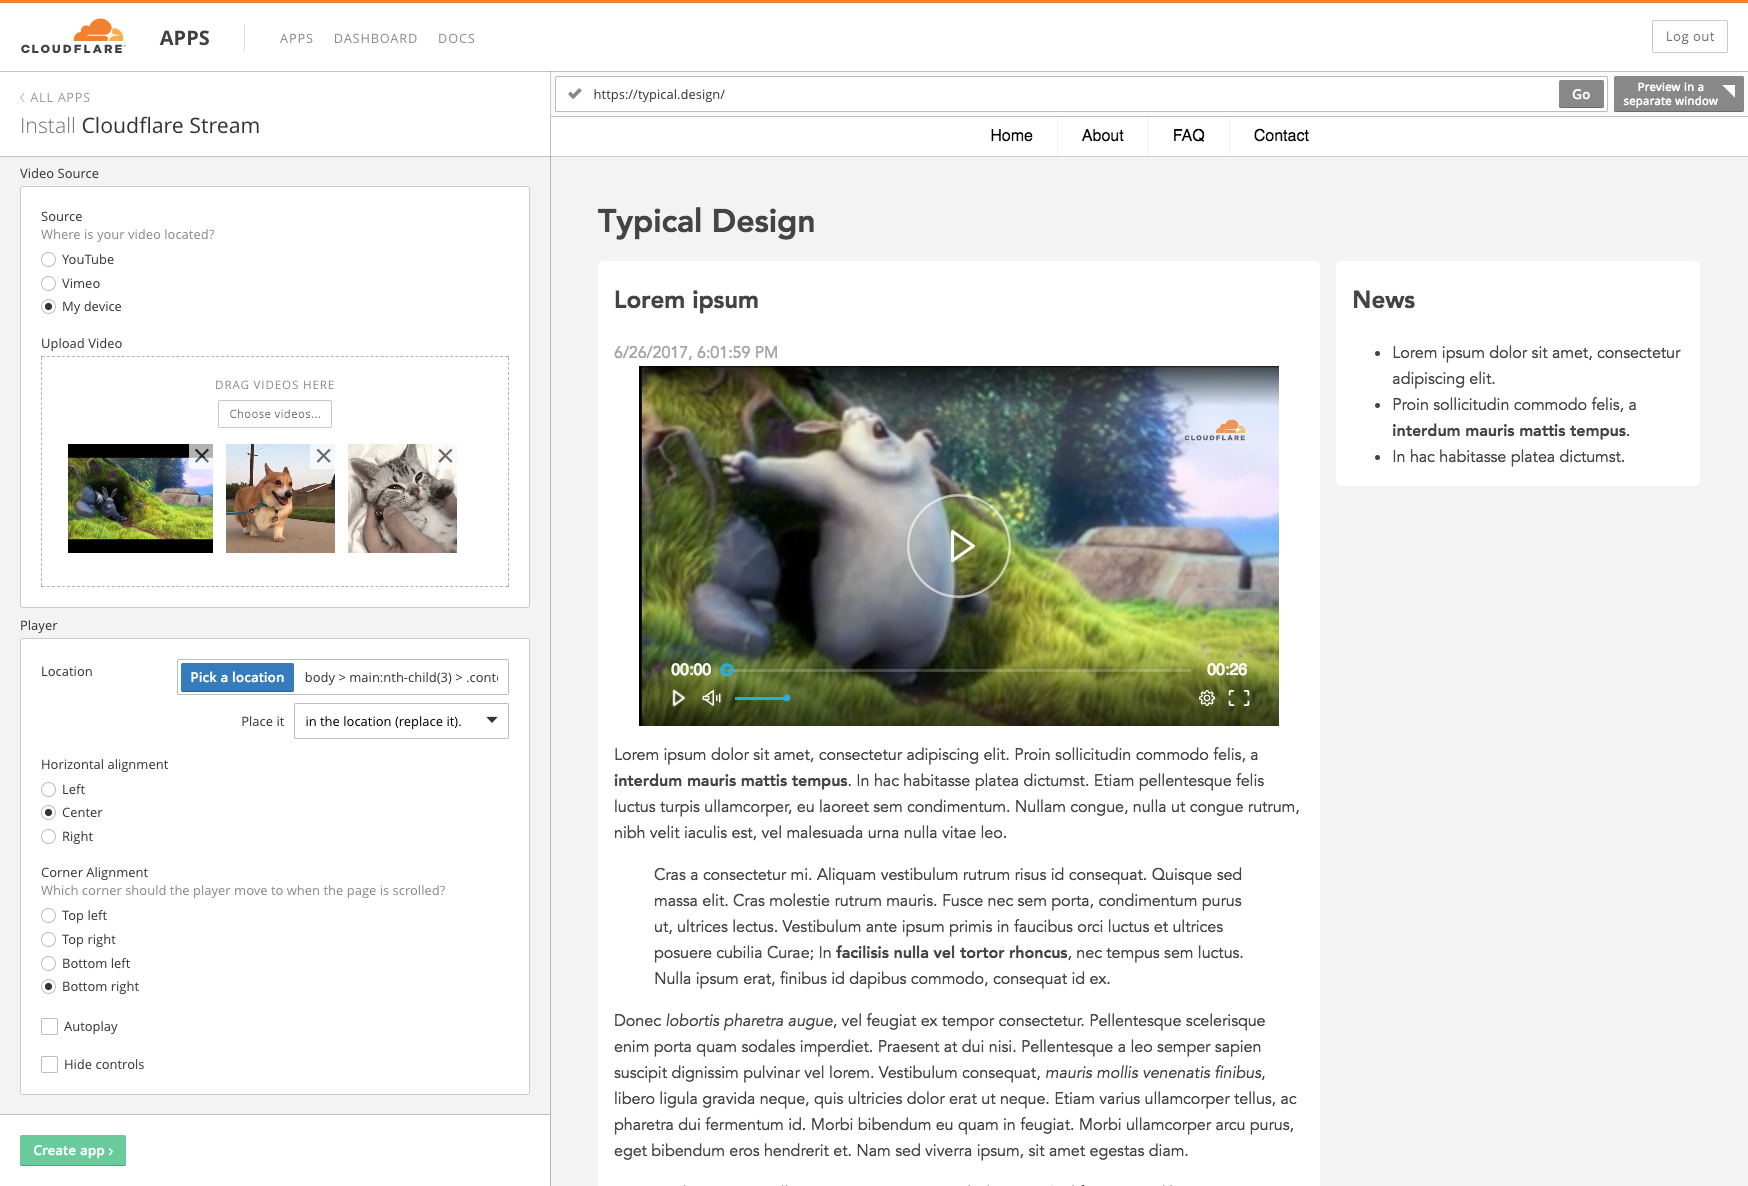The width and height of the screenshot is (1748, 1186).
Task: Open the Place it dropdown
Action: [x=401, y=721]
